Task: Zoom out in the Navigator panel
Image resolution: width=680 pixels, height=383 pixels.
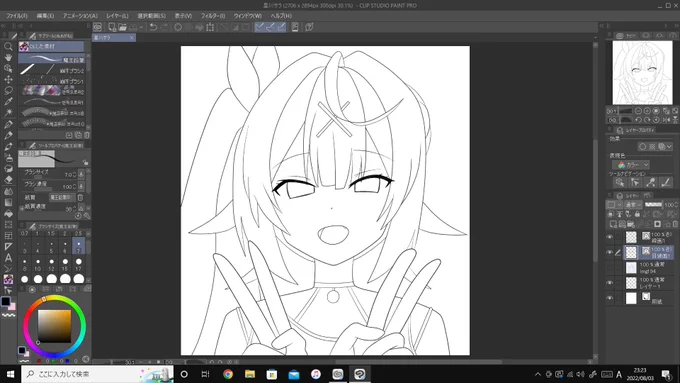Action: pos(638,111)
